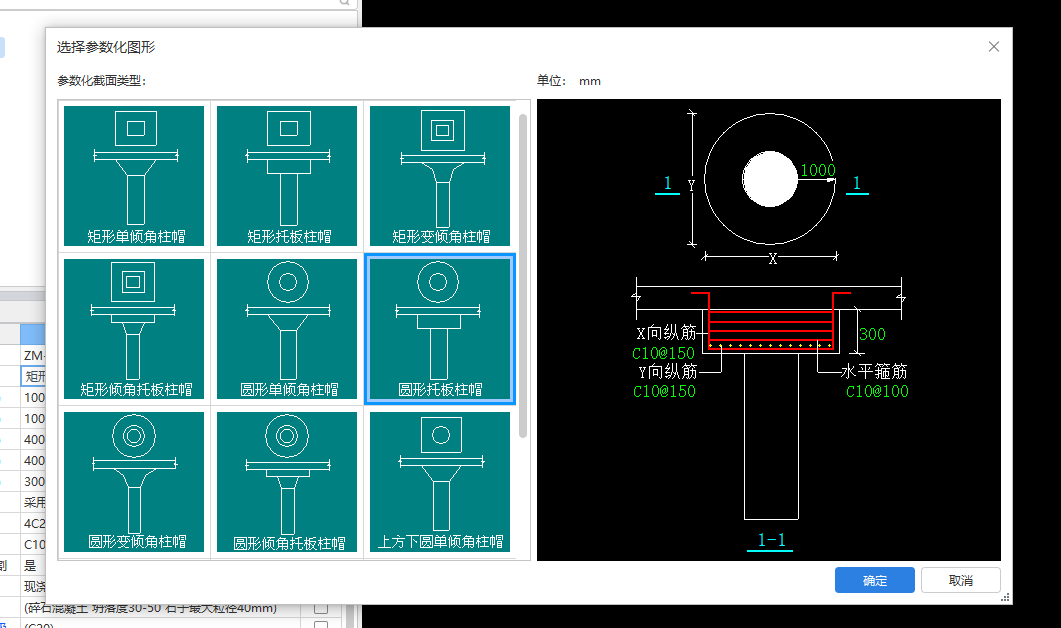Viewport: 1061px width, 628px height.
Task: Select the 圆形单倾角柱帽 shape thumbnail
Action: click(287, 329)
